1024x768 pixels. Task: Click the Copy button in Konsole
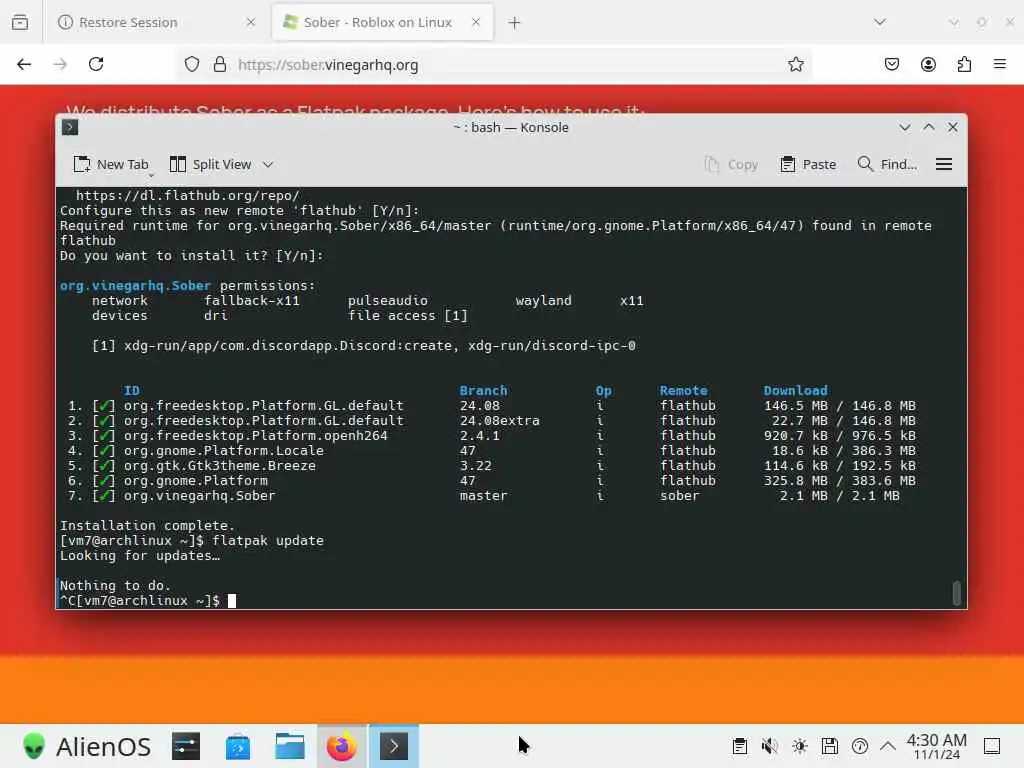pos(731,165)
